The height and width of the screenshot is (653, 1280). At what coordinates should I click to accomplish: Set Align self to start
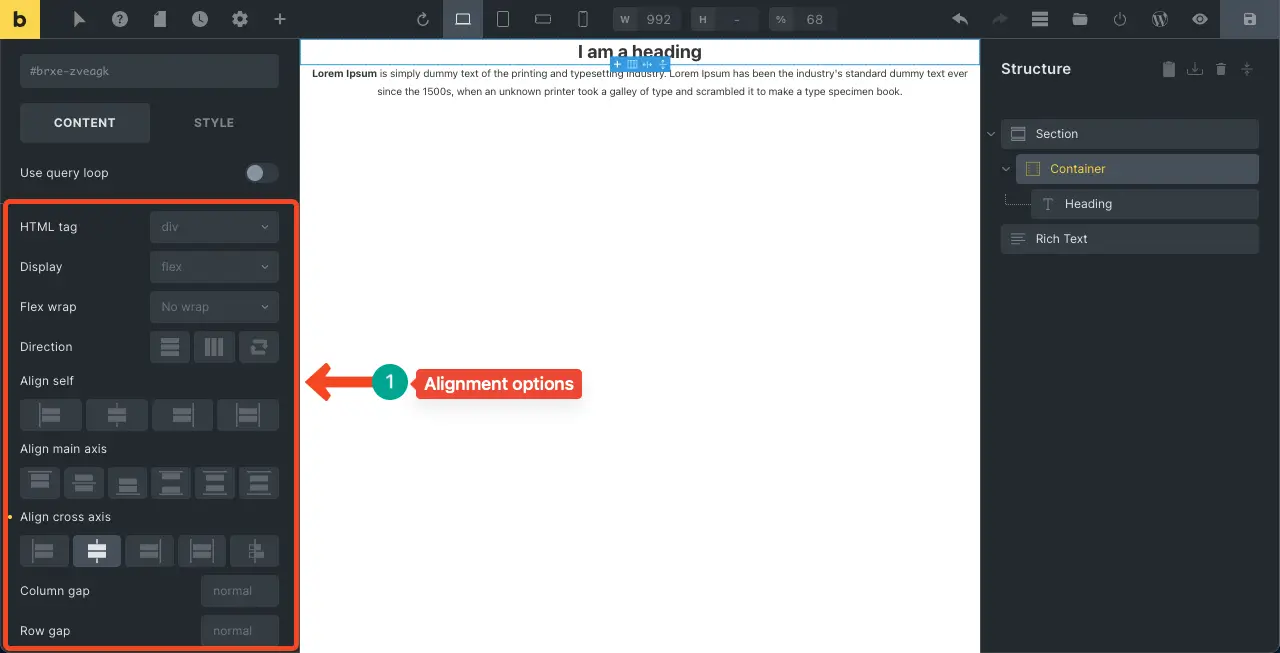51,415
